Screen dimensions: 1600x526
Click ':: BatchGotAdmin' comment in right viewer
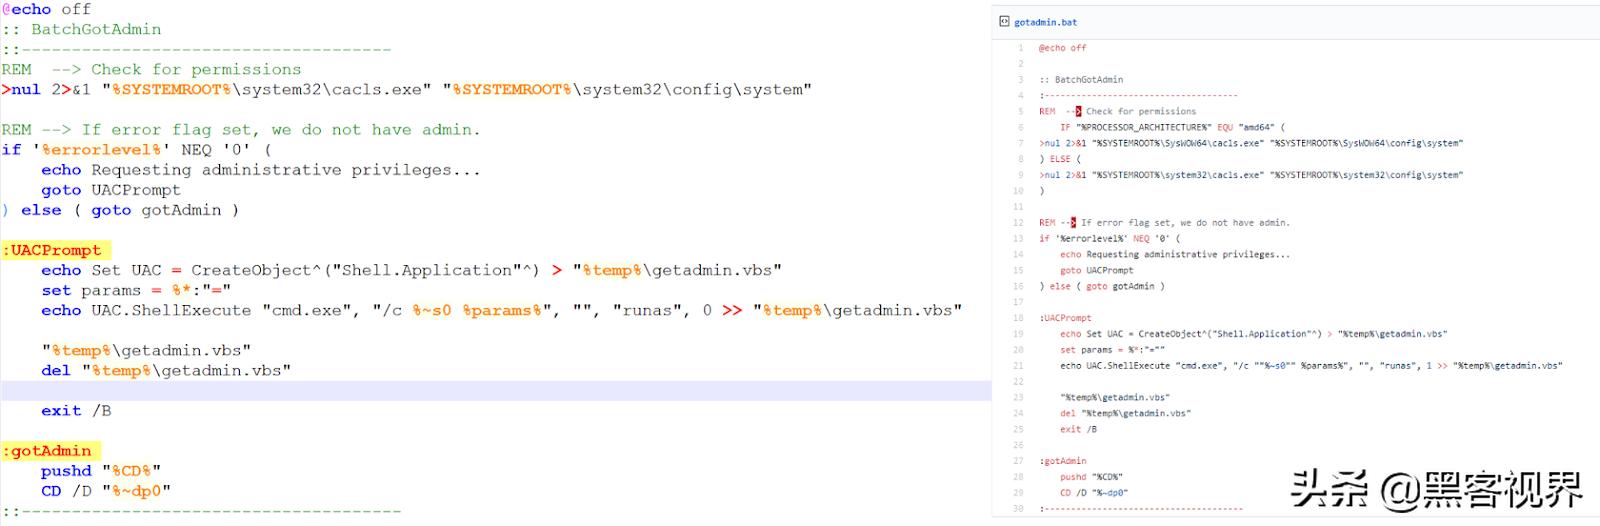(1081, 79)
